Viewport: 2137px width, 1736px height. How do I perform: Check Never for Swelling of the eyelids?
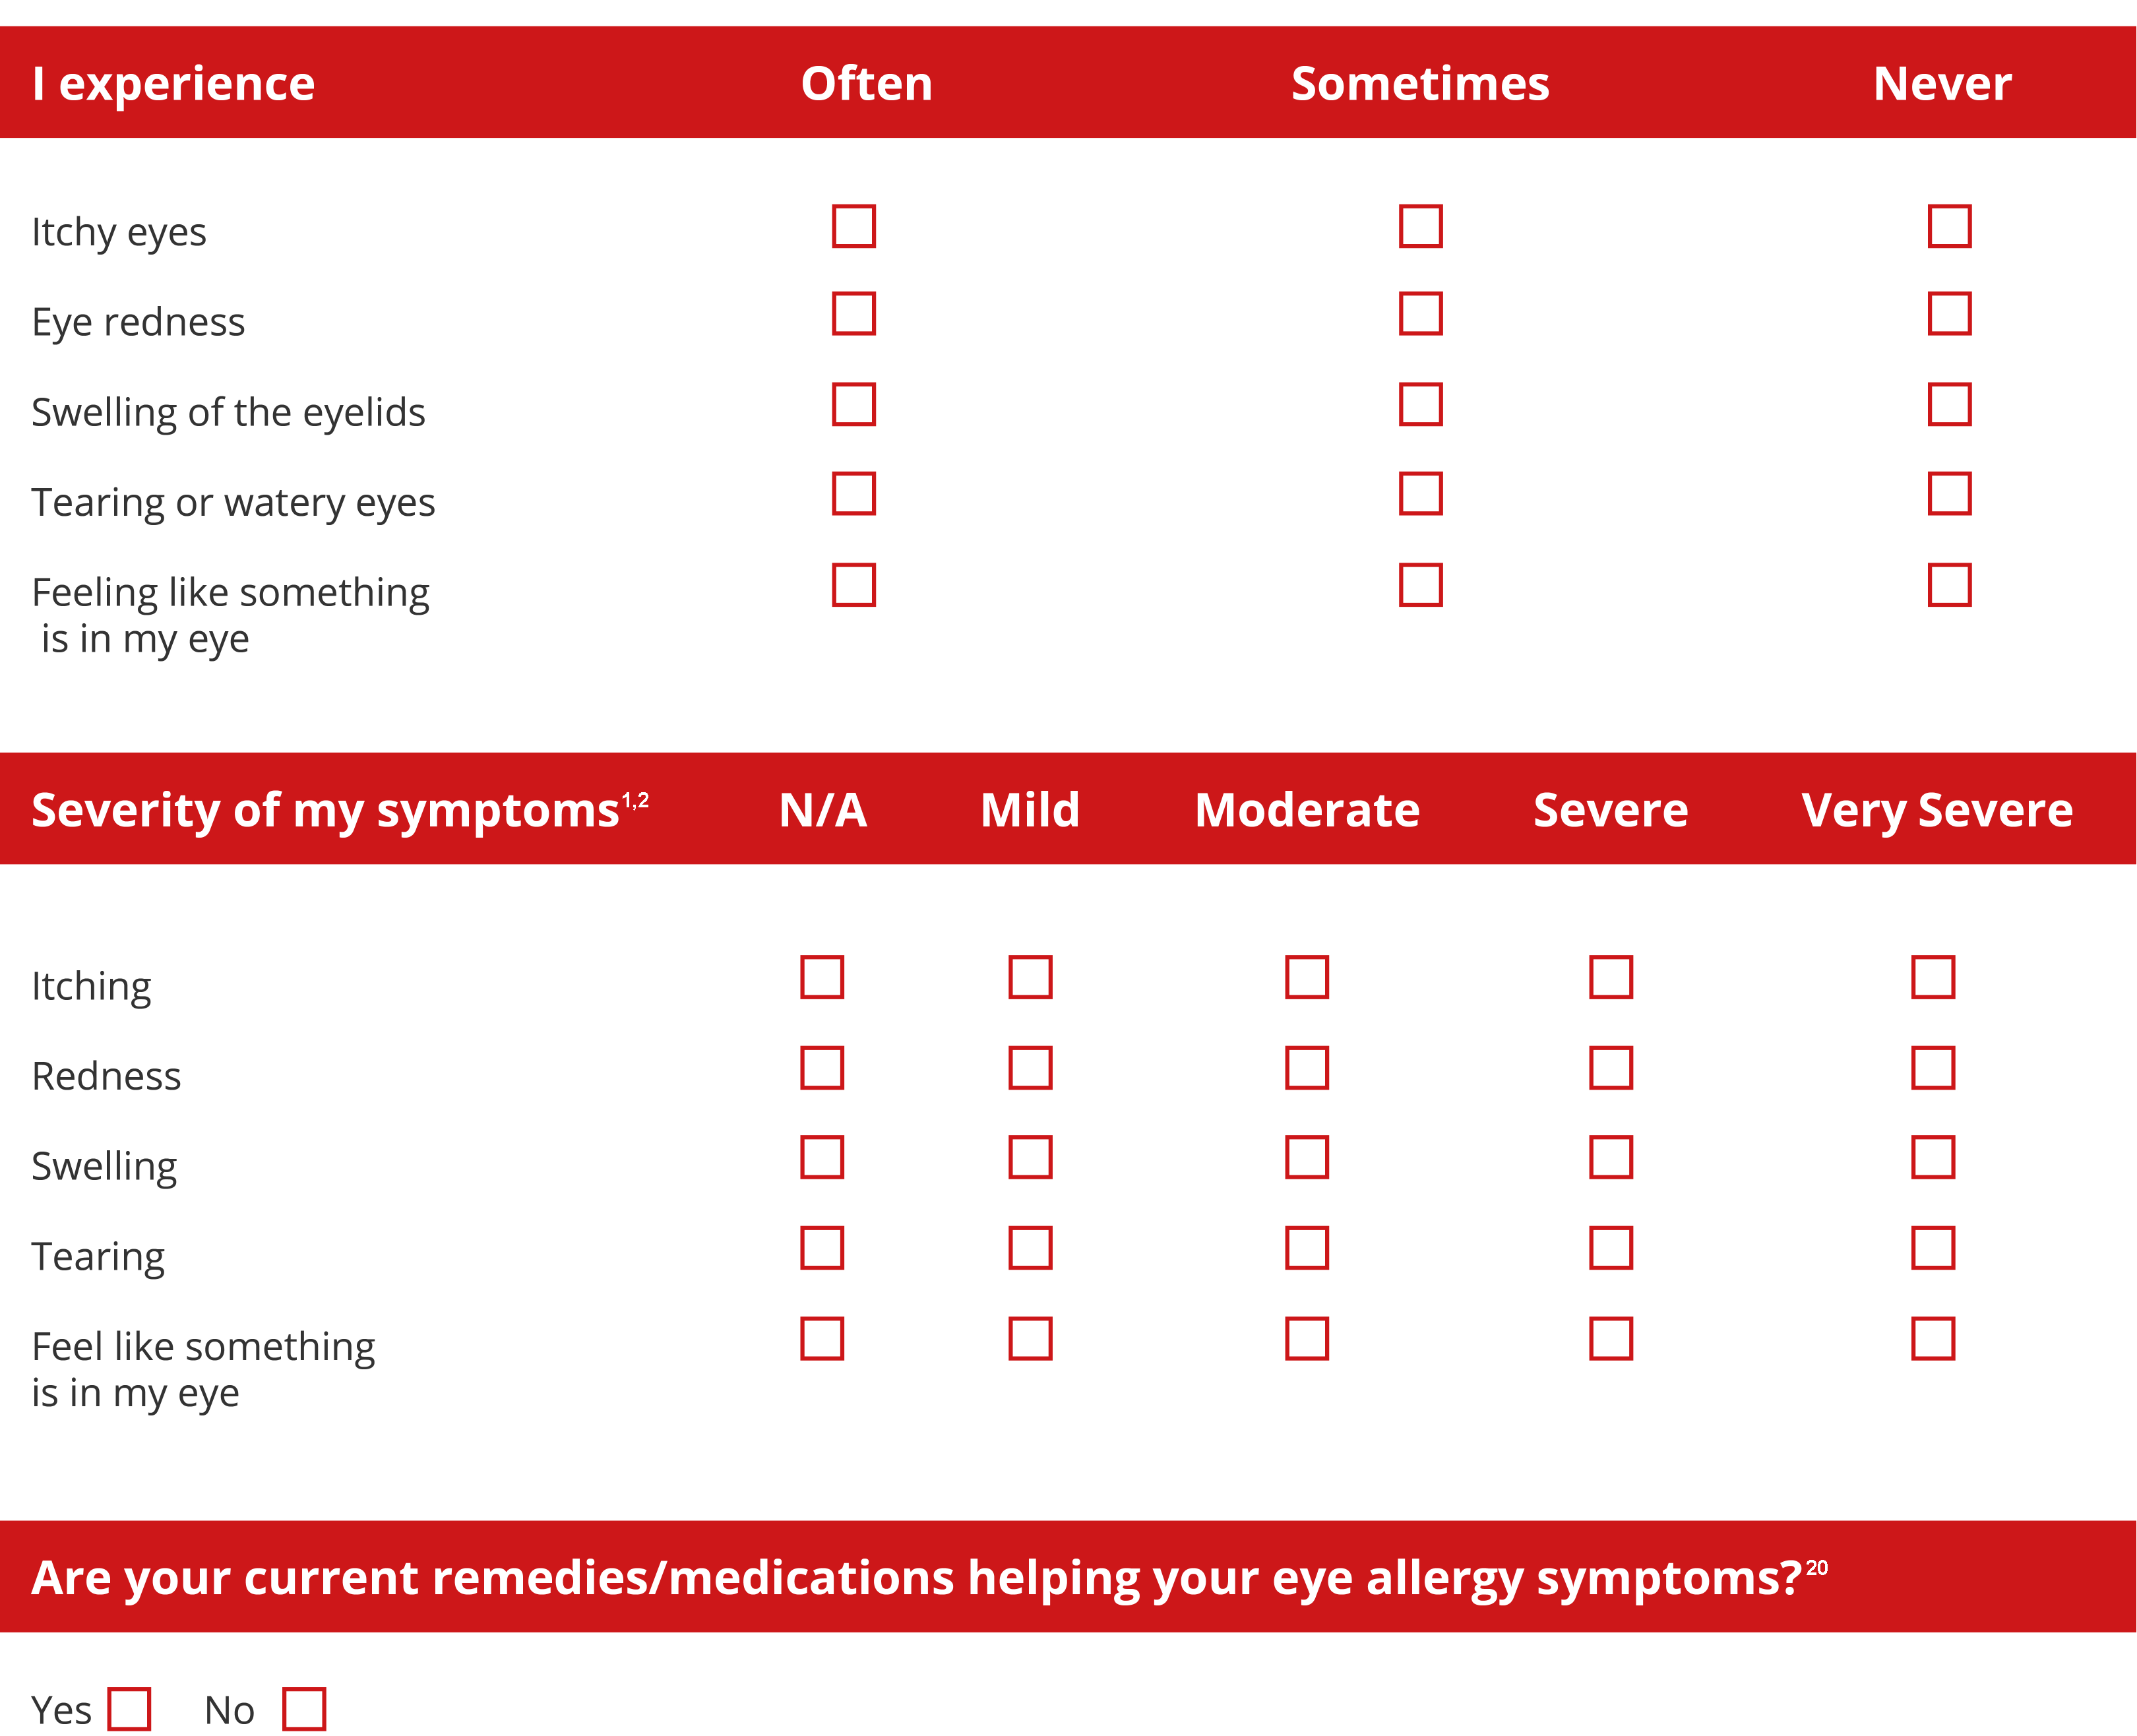point(1949,404)
